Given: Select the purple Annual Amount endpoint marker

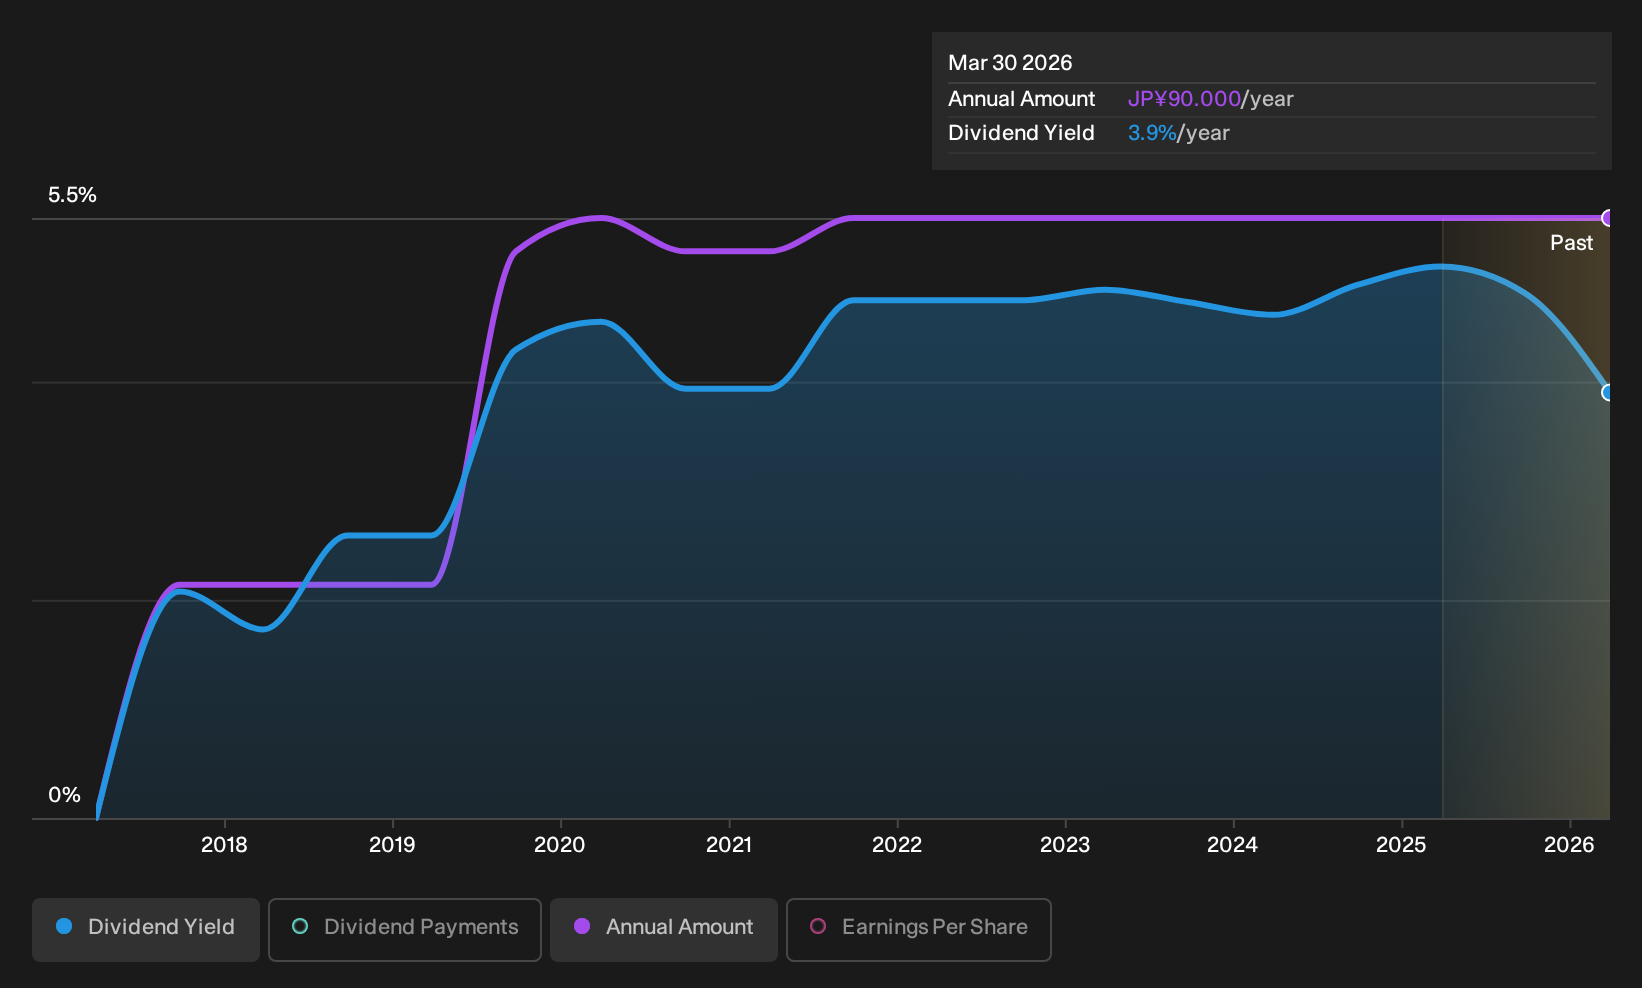Looking at the screenshot, I should (1608, 218).
